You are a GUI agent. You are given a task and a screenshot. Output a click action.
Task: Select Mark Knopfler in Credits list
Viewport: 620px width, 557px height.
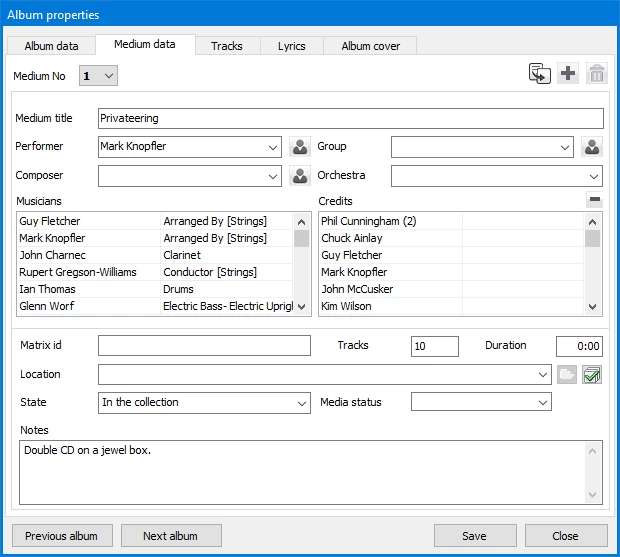coord(354,272)
